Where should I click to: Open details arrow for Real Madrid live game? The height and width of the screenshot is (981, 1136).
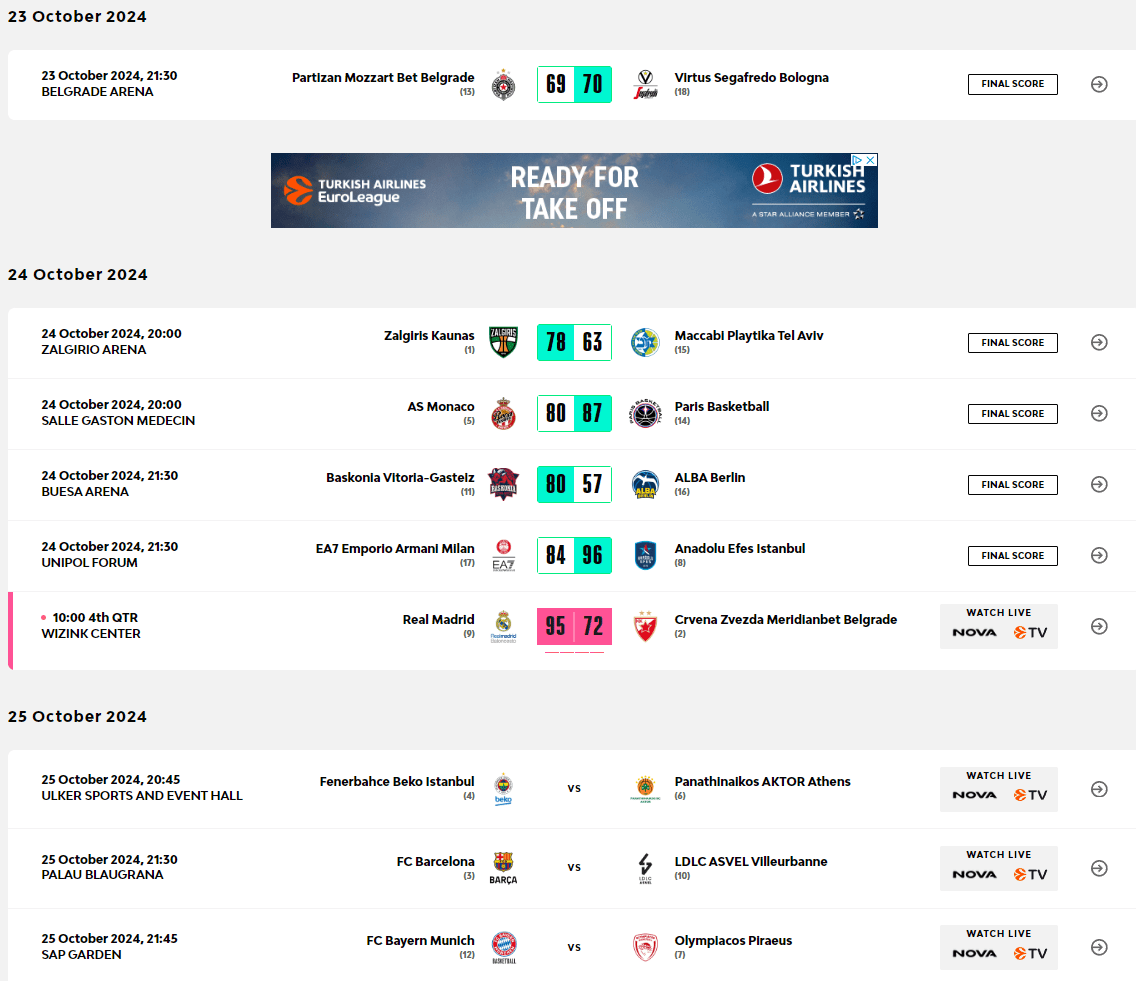click(x=1099, y=626)
